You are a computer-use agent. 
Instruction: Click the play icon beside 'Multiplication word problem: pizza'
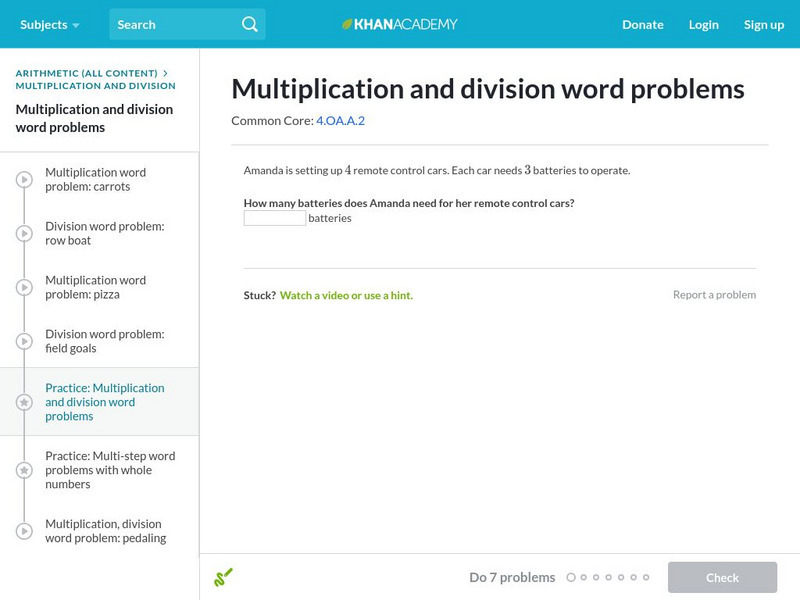tap(22, 287)
